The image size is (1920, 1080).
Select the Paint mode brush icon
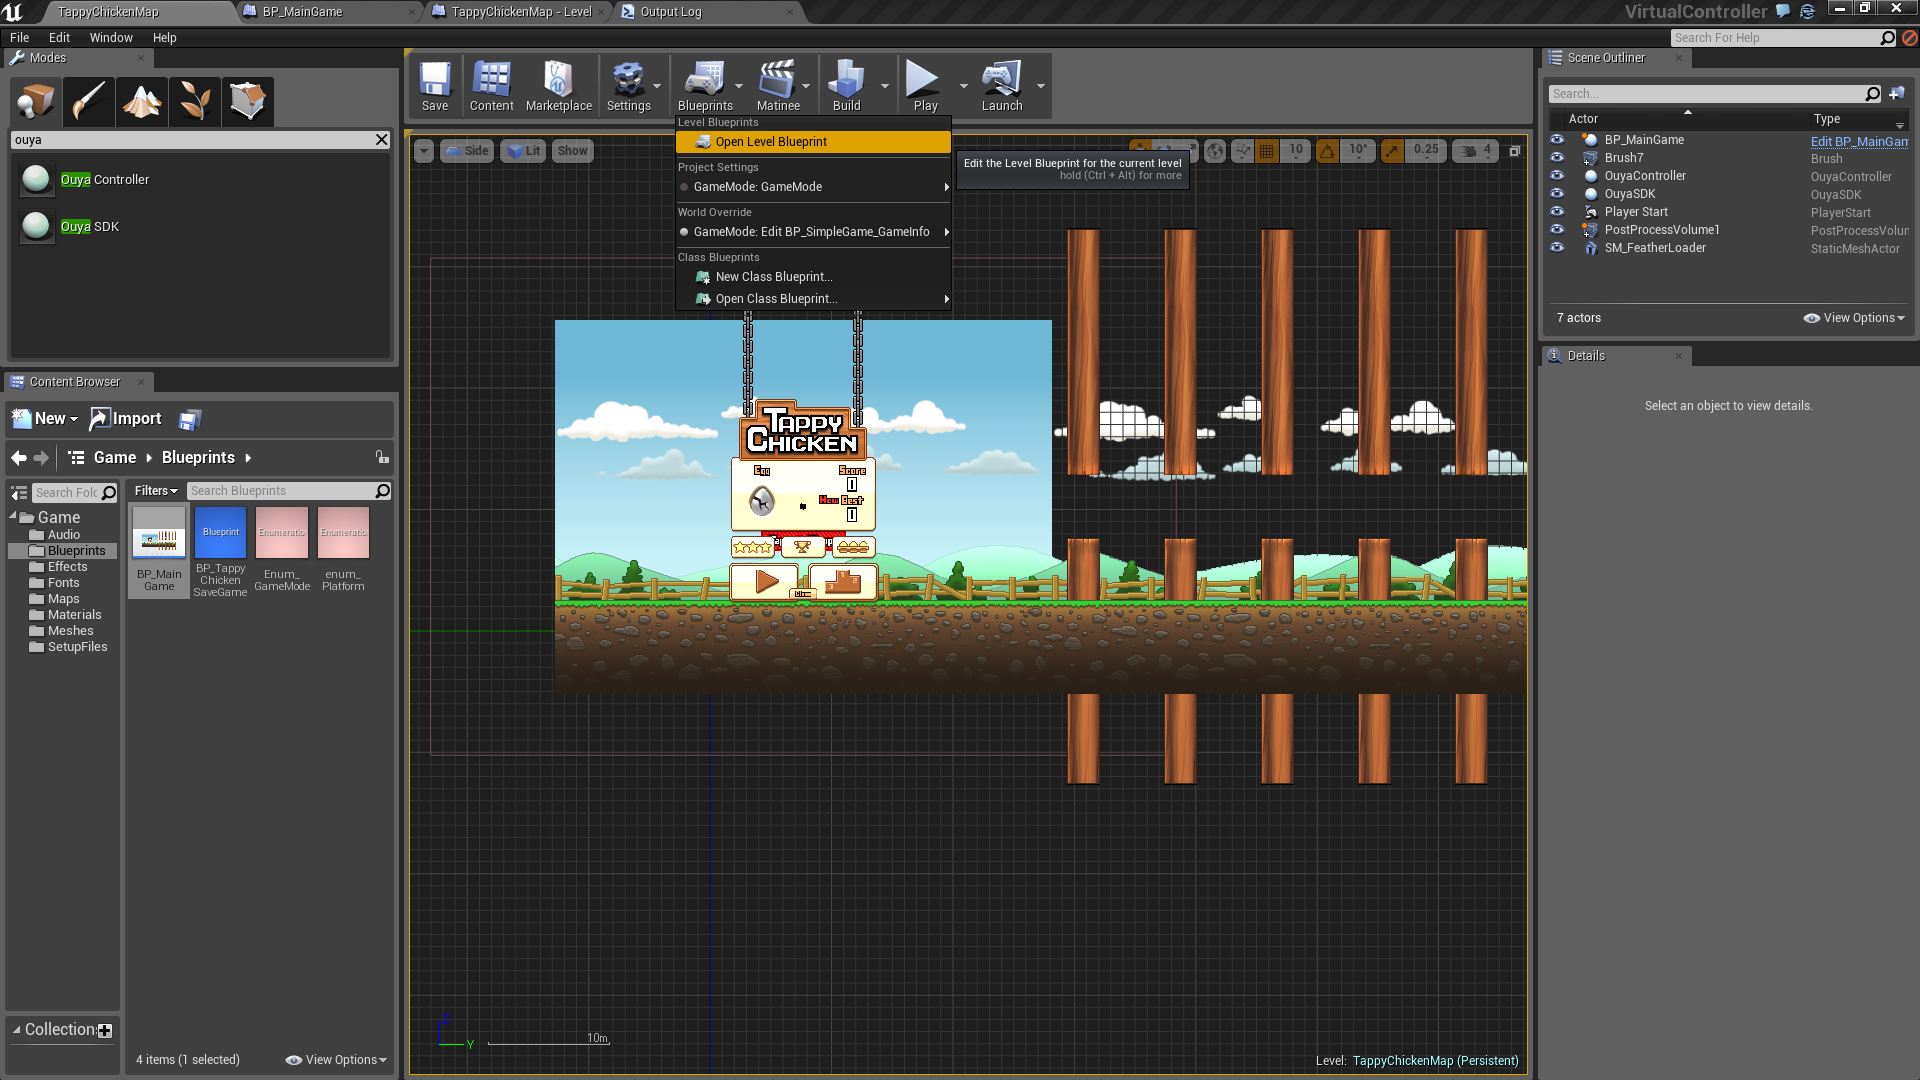(x=88, y=101)
